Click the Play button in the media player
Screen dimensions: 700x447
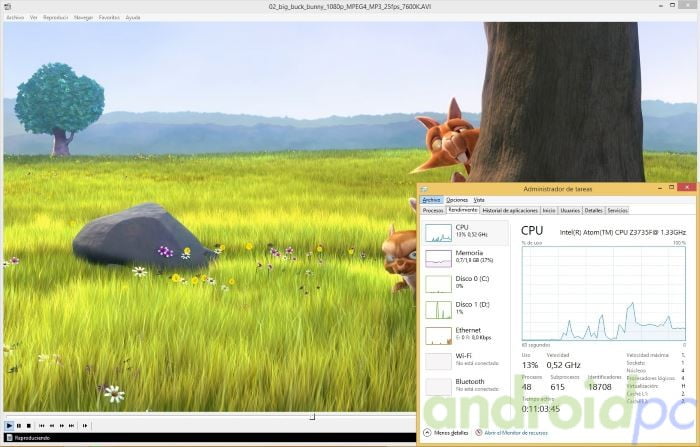[x=9, y=426]
